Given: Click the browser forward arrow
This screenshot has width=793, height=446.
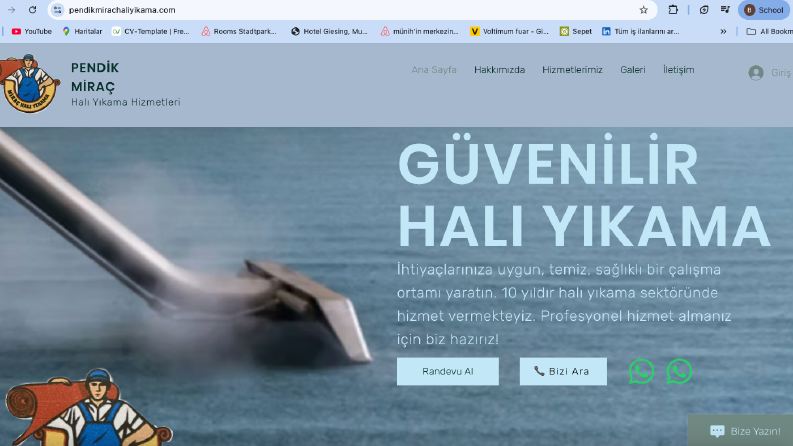Looking at the screenshot, I should tap(12, 10).
